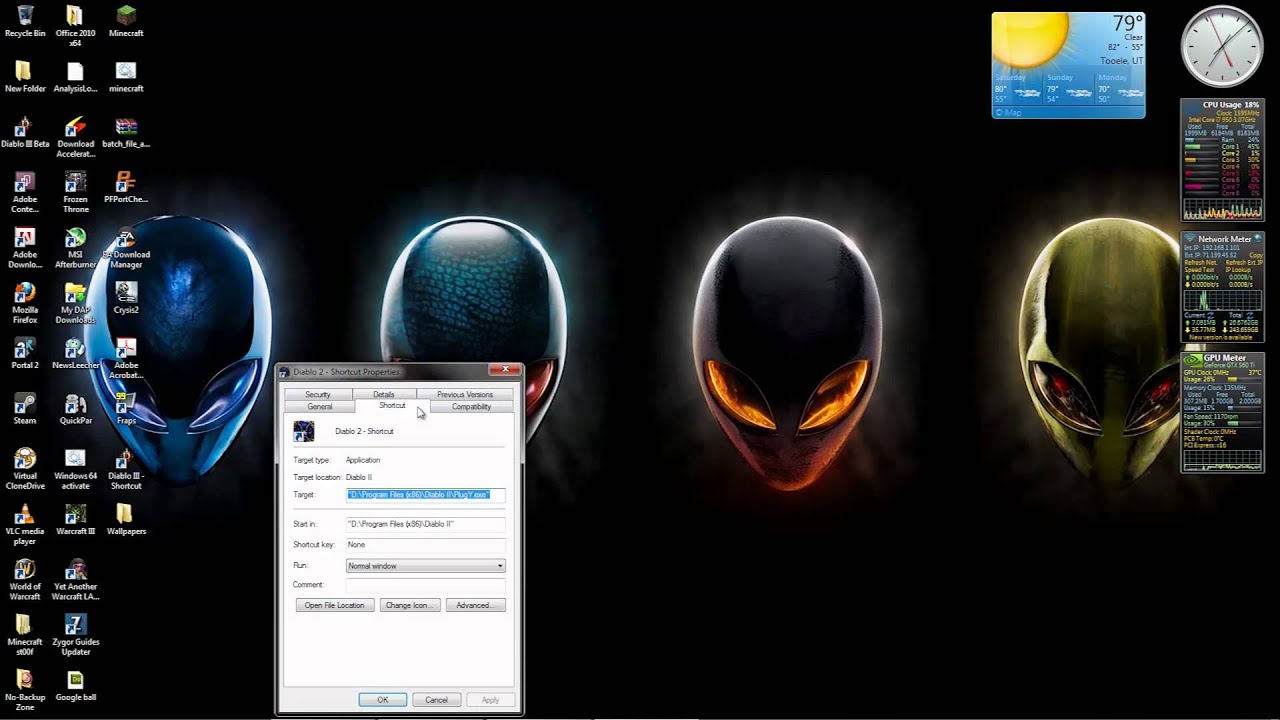Image resolution: width=1280 pixels, height=720 pixels.
Task: Select the lowercase minecraft file icon
Action: click(126, 76)
